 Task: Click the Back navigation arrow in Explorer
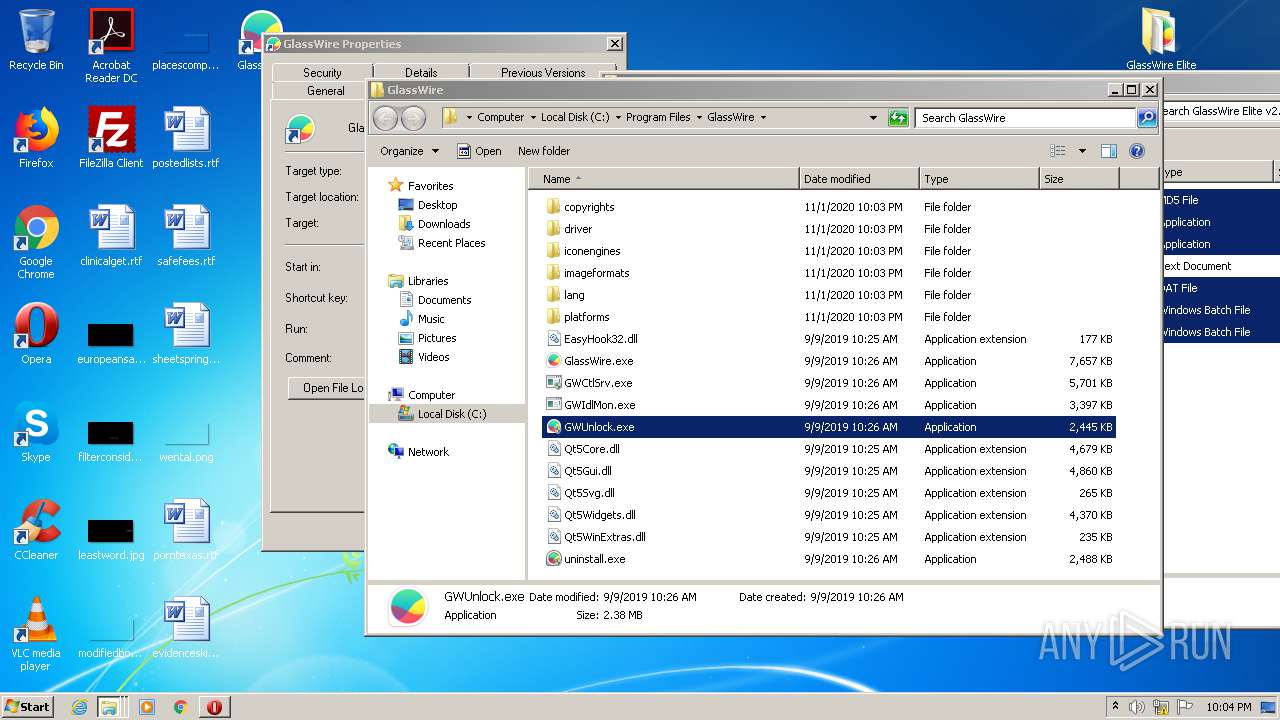(x=385, y=118)
